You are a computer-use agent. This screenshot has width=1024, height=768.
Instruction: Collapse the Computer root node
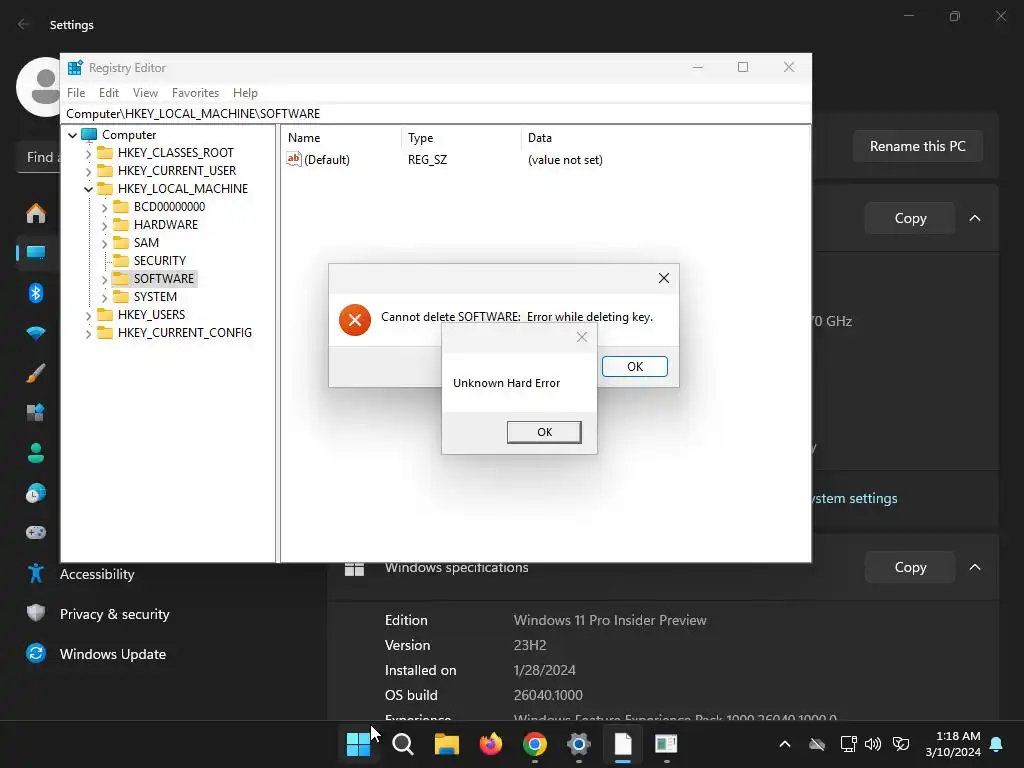pos(72,135)
